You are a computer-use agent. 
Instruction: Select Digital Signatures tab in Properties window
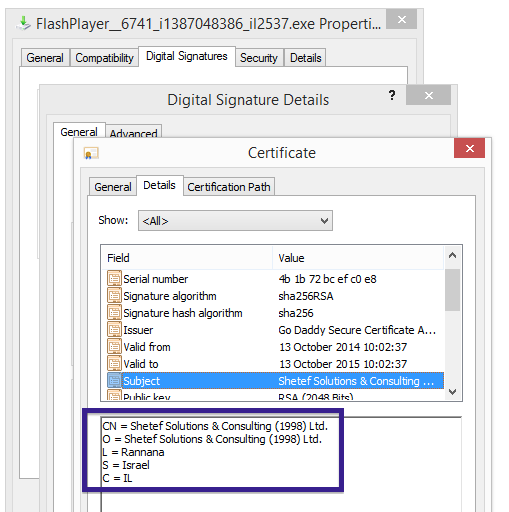click(187, 56)
